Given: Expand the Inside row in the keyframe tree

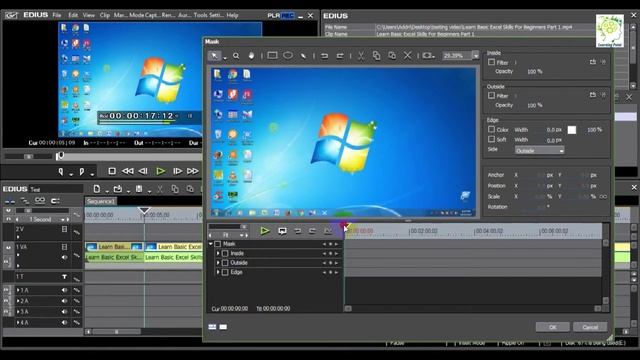Looking at the screenshot, I should coord(218,253).
